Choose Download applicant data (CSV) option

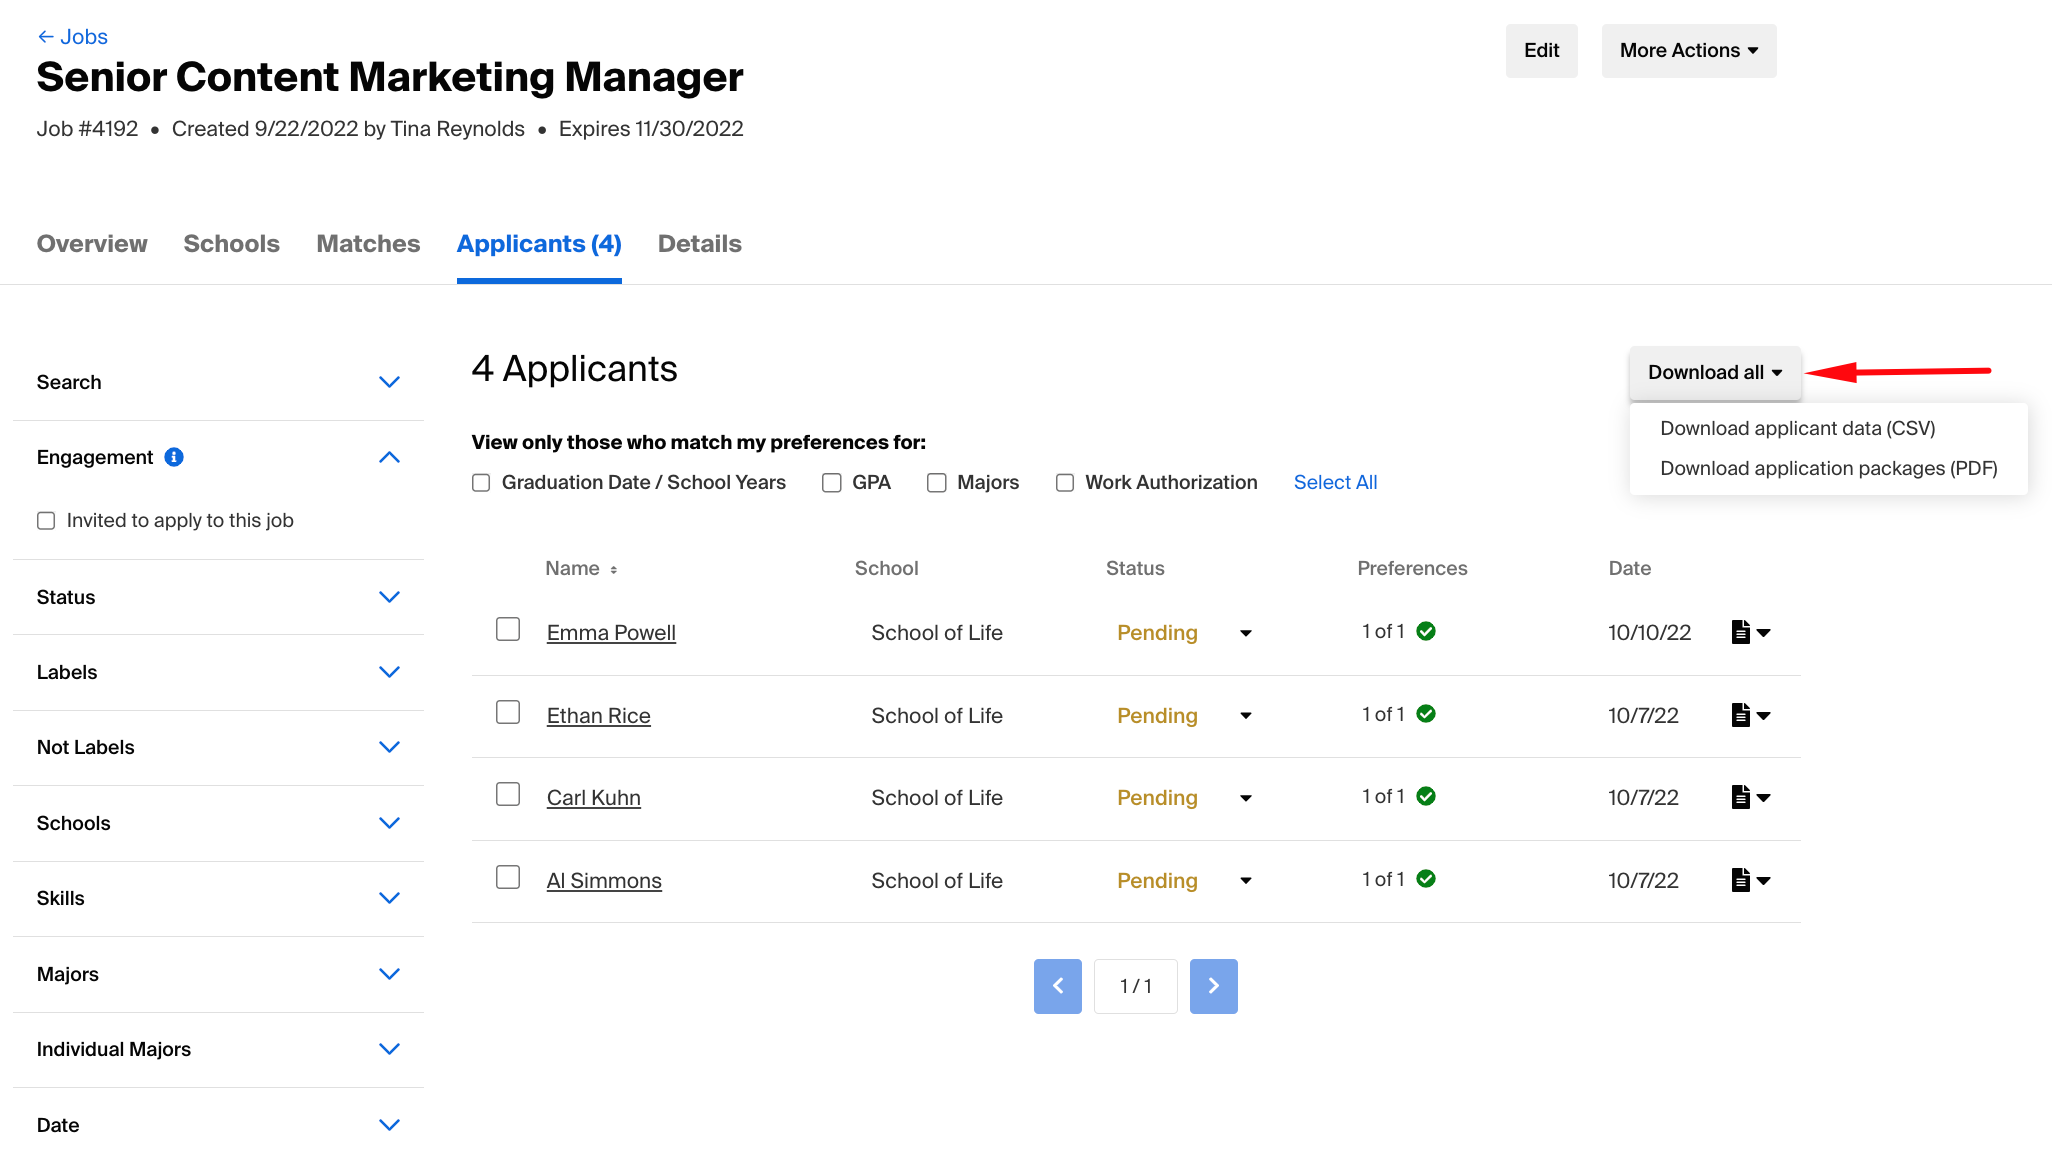click(1797, 427)
